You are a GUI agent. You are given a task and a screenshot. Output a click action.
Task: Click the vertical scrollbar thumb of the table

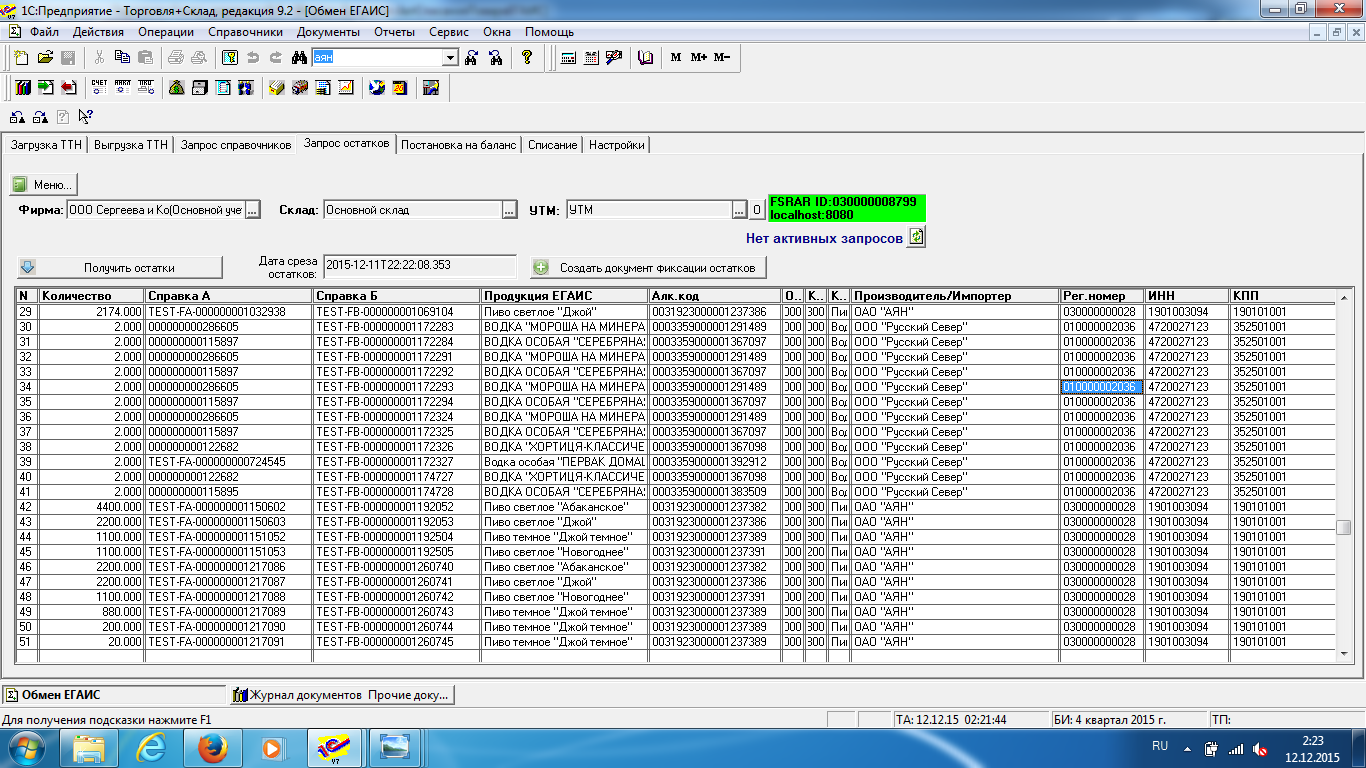(1344, 527)
